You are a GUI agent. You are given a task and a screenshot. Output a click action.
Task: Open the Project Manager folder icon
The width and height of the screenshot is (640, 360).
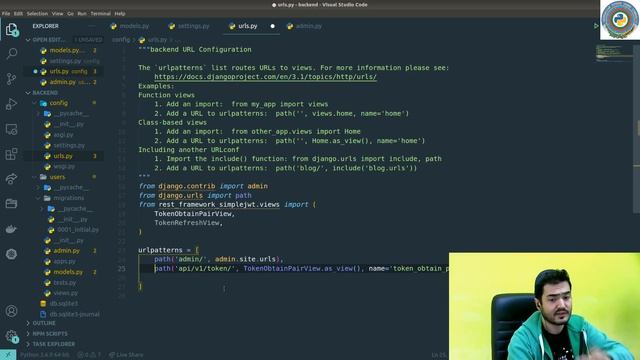11,203
